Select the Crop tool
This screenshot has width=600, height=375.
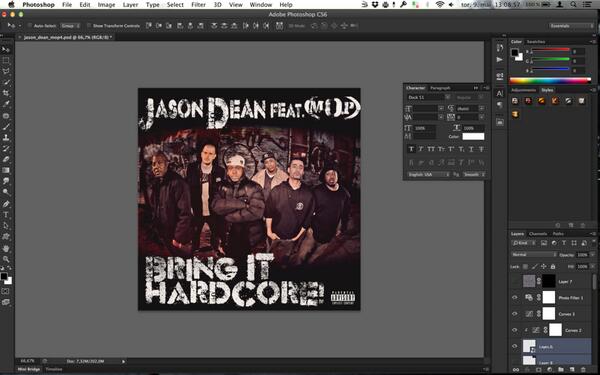[6, 93]
